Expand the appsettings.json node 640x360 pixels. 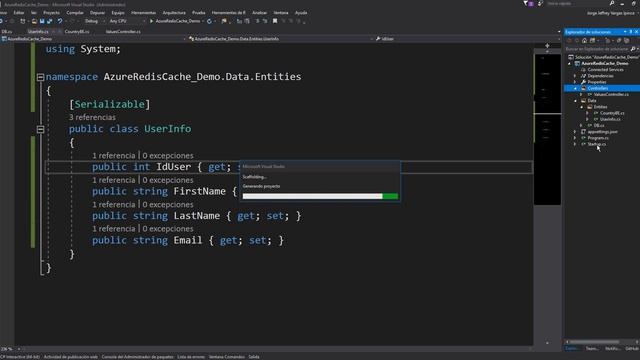pos(575,132)
